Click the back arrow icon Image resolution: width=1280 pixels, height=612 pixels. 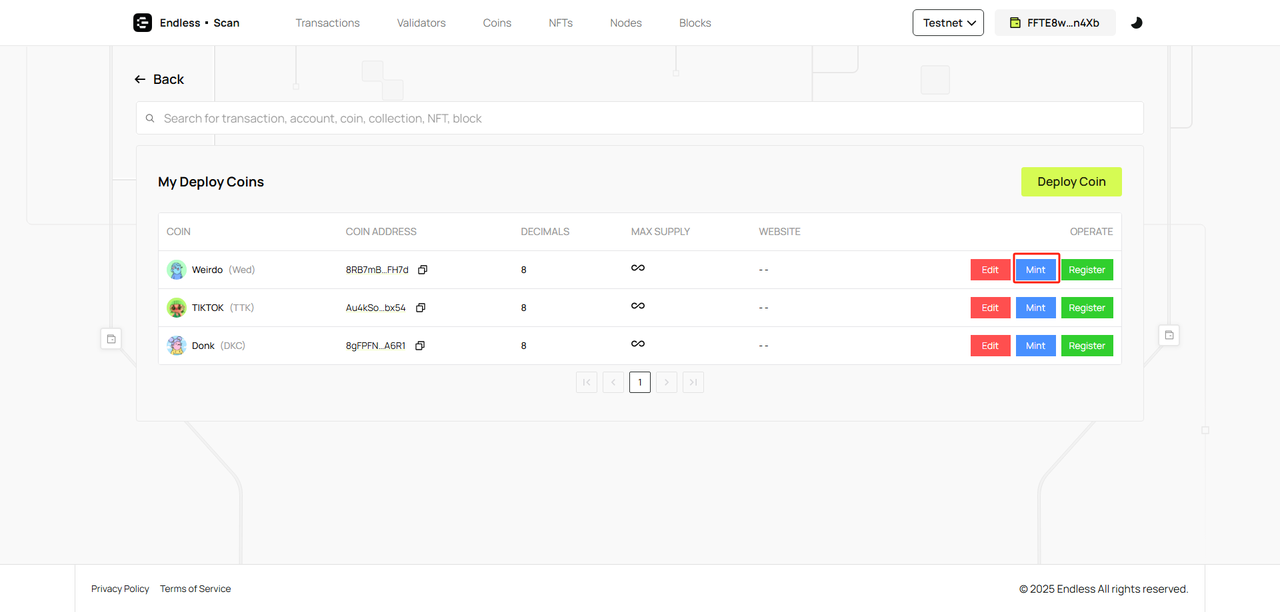(x=141, y=79)
